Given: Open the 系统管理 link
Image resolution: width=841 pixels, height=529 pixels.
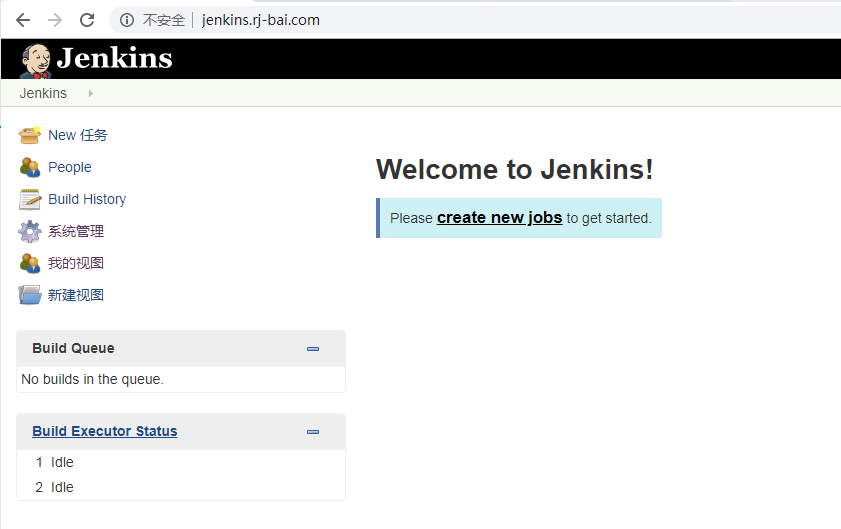Looking at the screenshot, I should [76, 231].
